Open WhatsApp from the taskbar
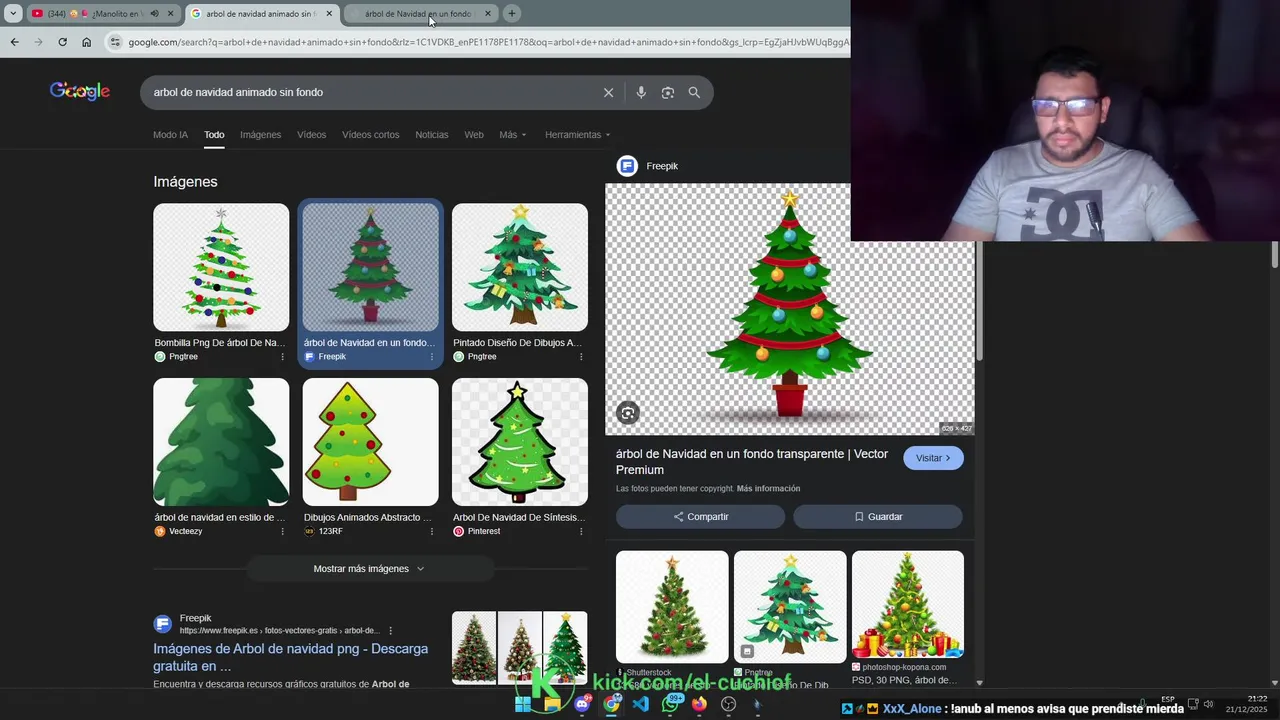1280x720 pixels. [670, 704]
